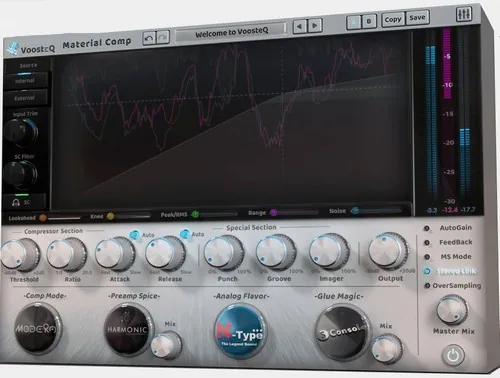Click the power bypass button

453,355
